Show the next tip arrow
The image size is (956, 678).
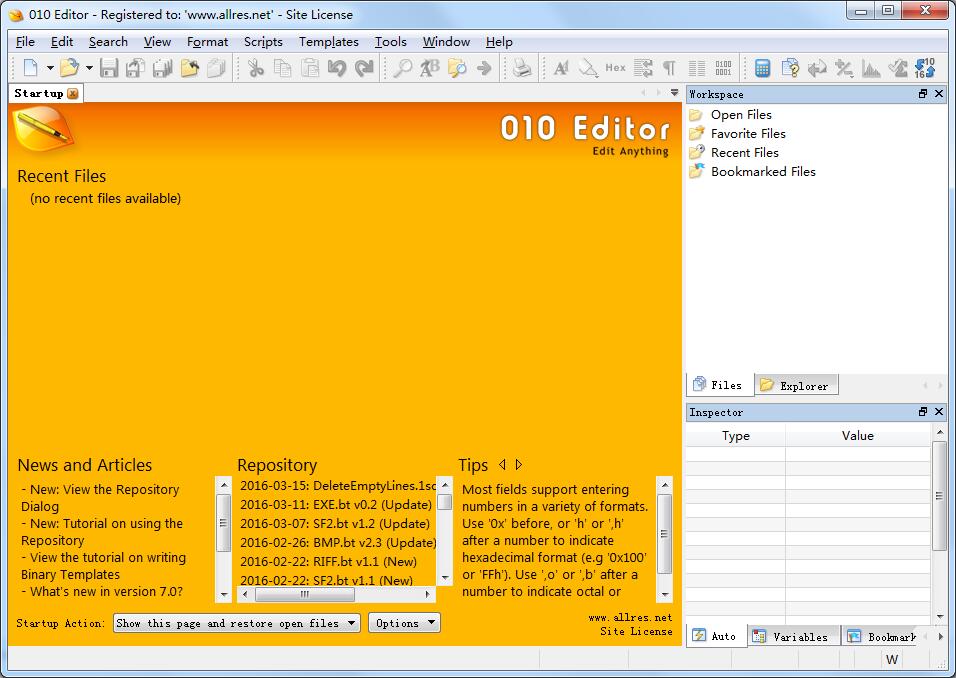point(519,465)
